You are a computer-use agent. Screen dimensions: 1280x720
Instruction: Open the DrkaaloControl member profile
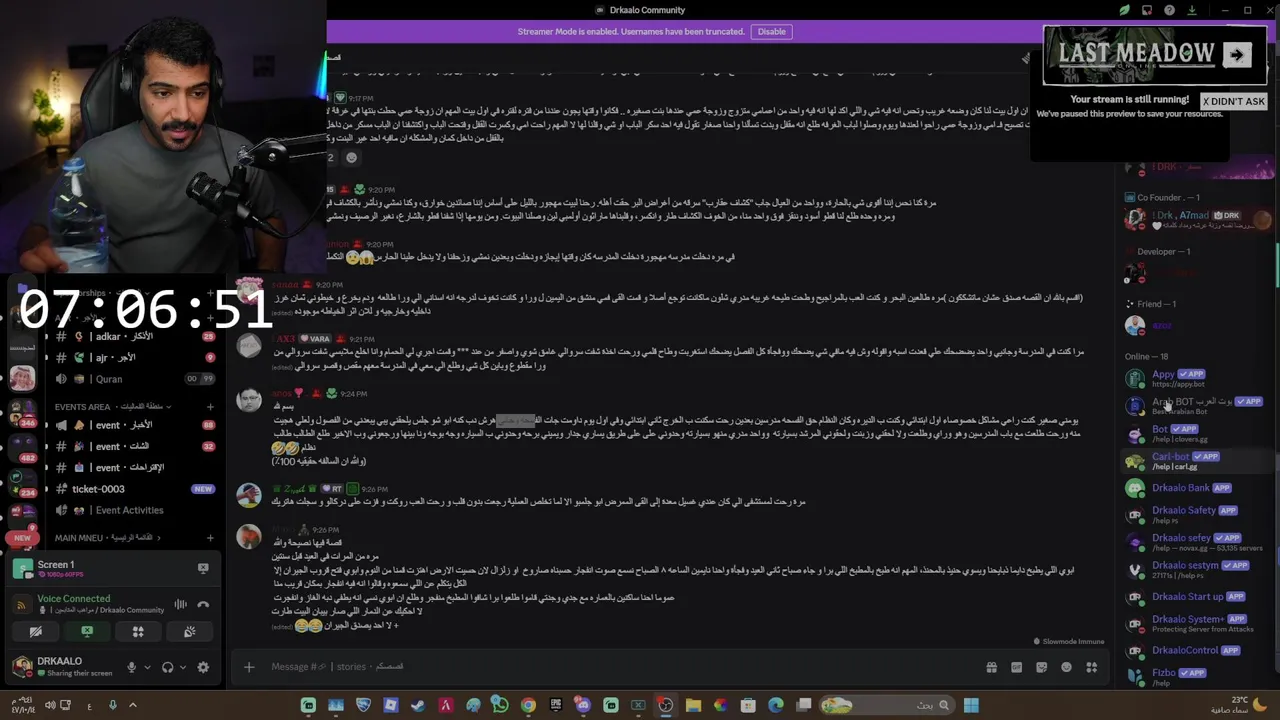(1195, 650)
